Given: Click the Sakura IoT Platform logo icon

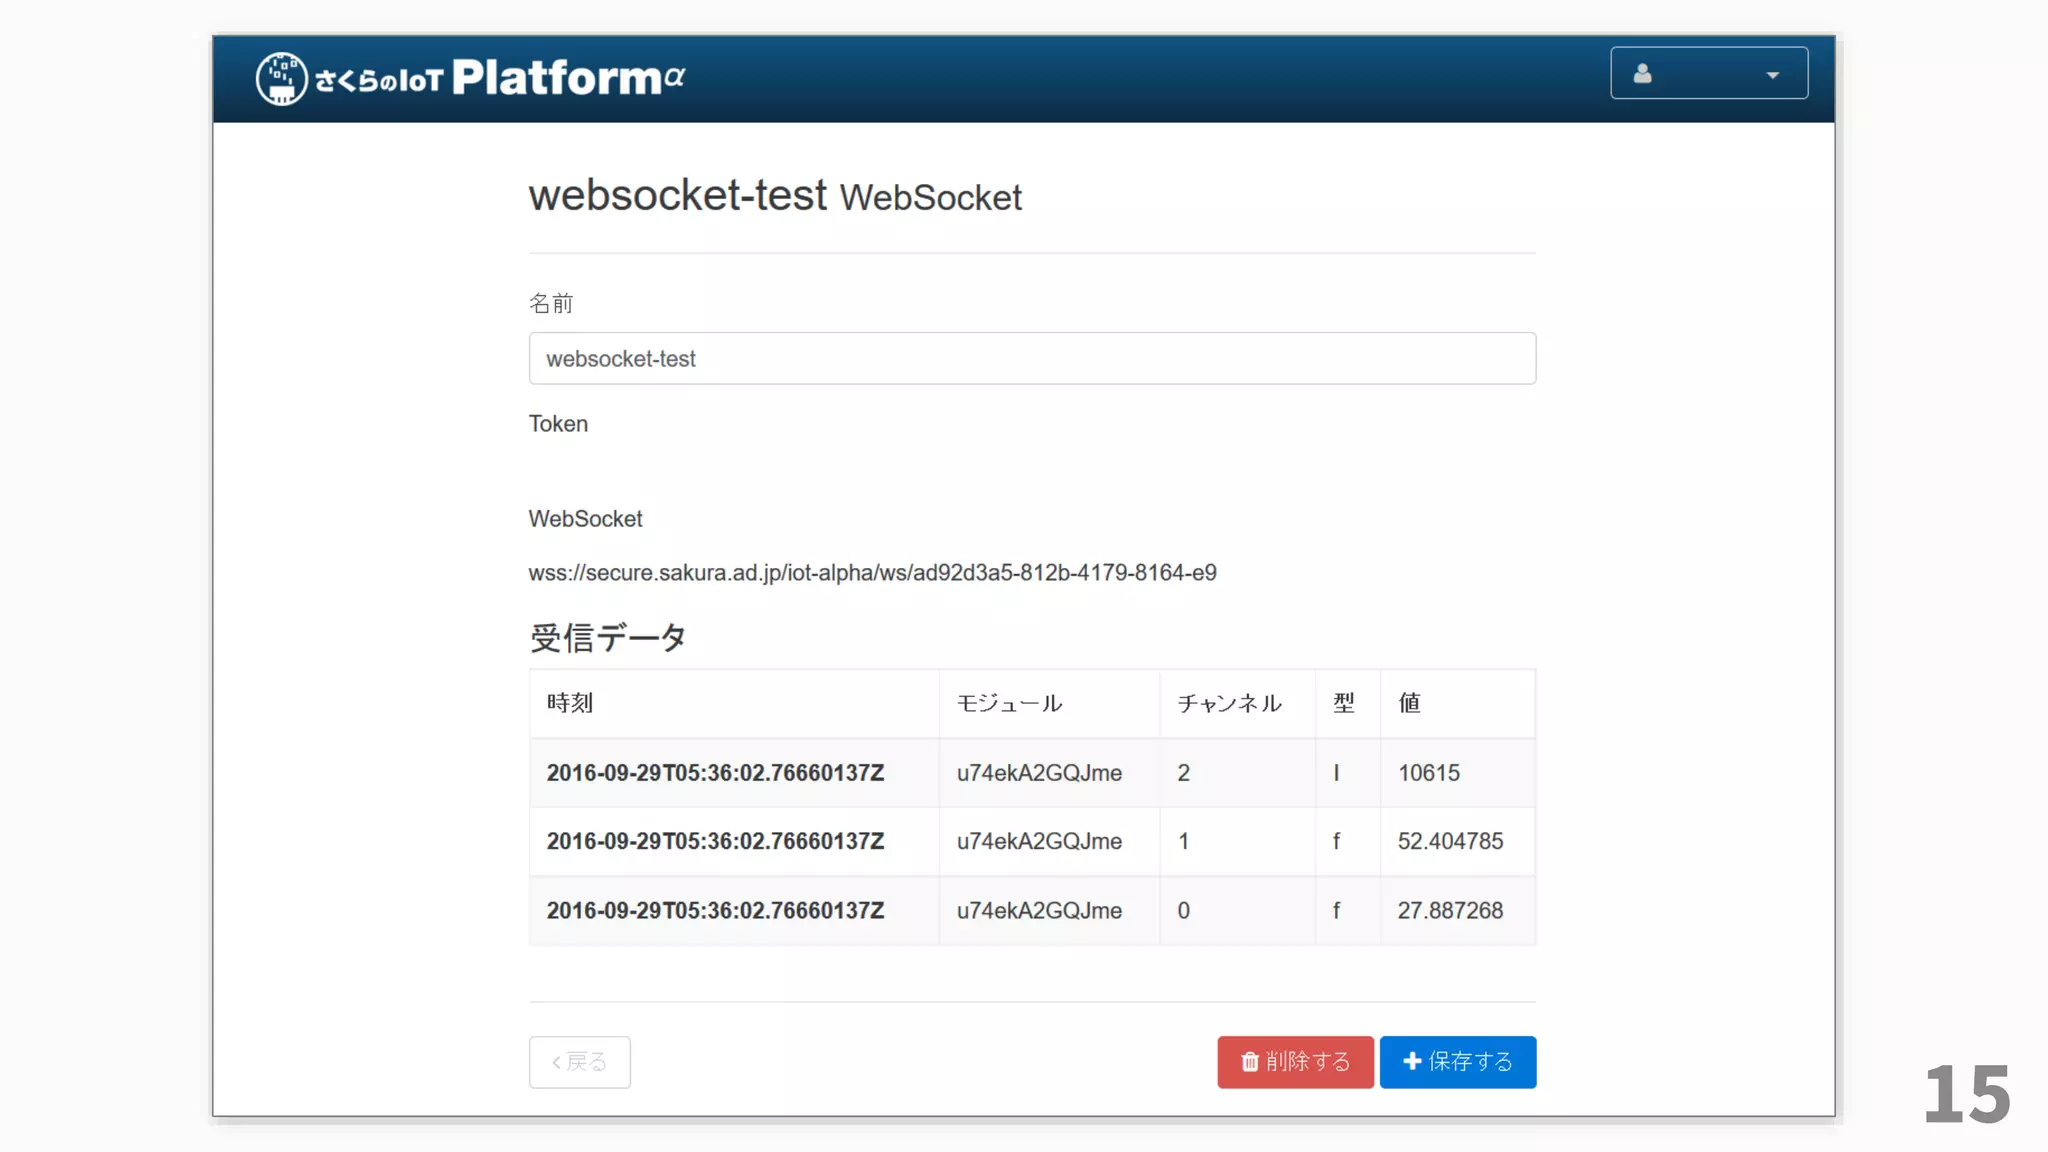Looking at the screenshot, I should click(281, 78).
